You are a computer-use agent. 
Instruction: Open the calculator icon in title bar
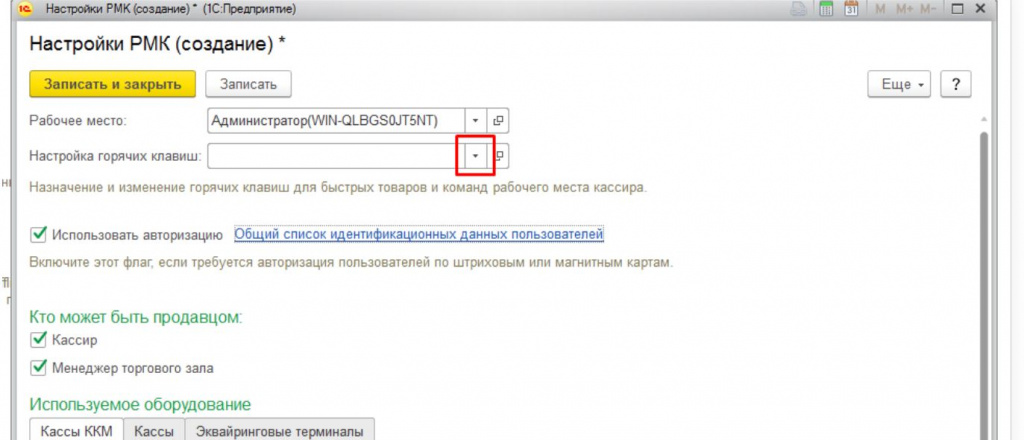coord(826,9)
